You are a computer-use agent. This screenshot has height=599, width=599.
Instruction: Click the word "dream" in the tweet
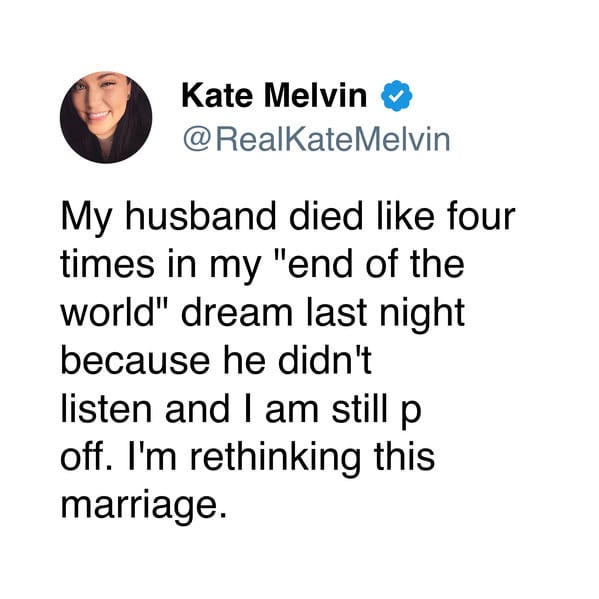(237, 312)
